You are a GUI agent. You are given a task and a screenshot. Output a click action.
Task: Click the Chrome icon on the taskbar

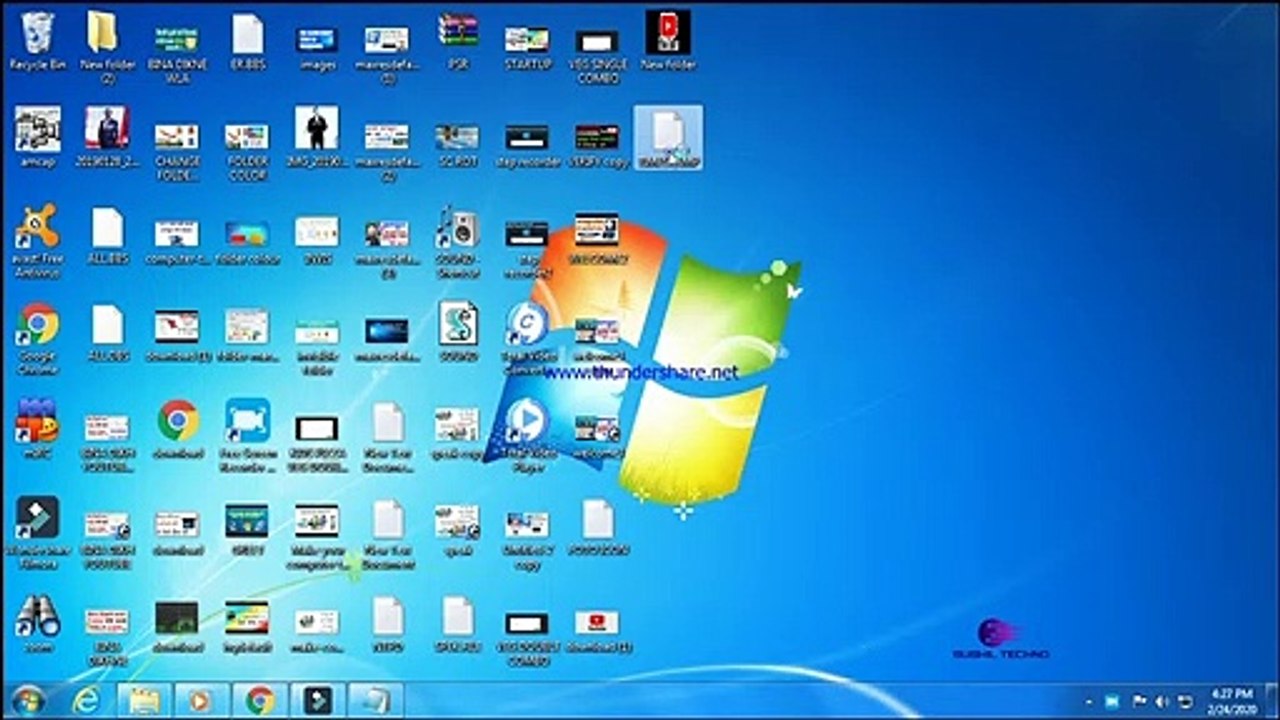click(x=260, y=700)
